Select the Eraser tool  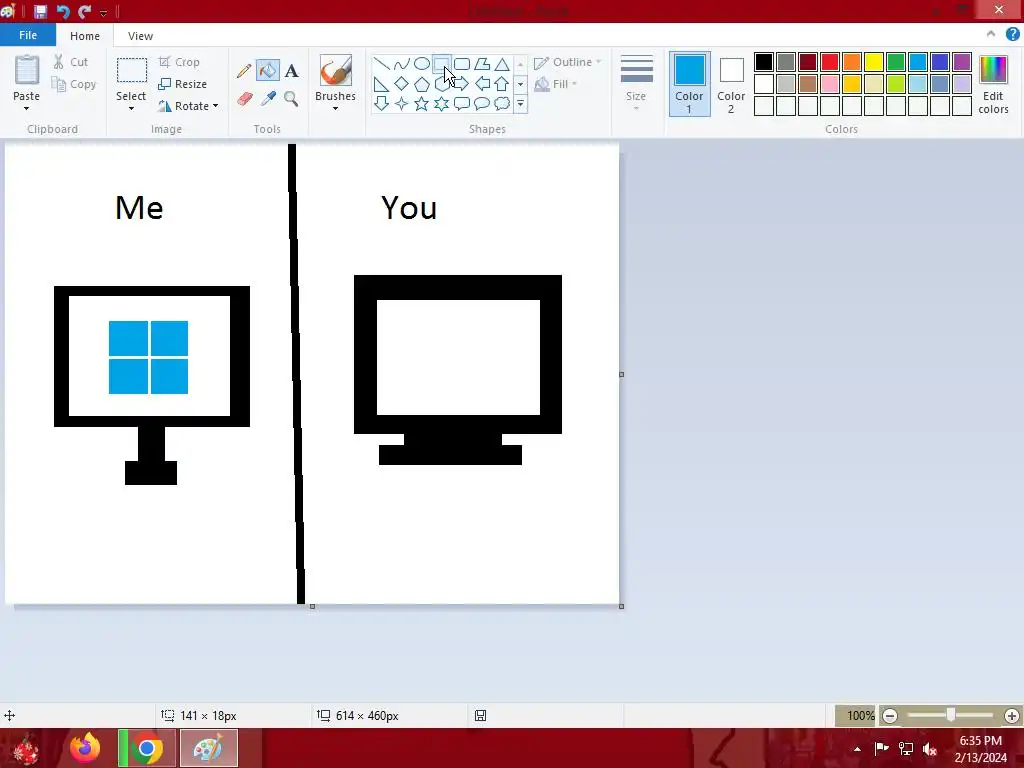coord(244,99)
